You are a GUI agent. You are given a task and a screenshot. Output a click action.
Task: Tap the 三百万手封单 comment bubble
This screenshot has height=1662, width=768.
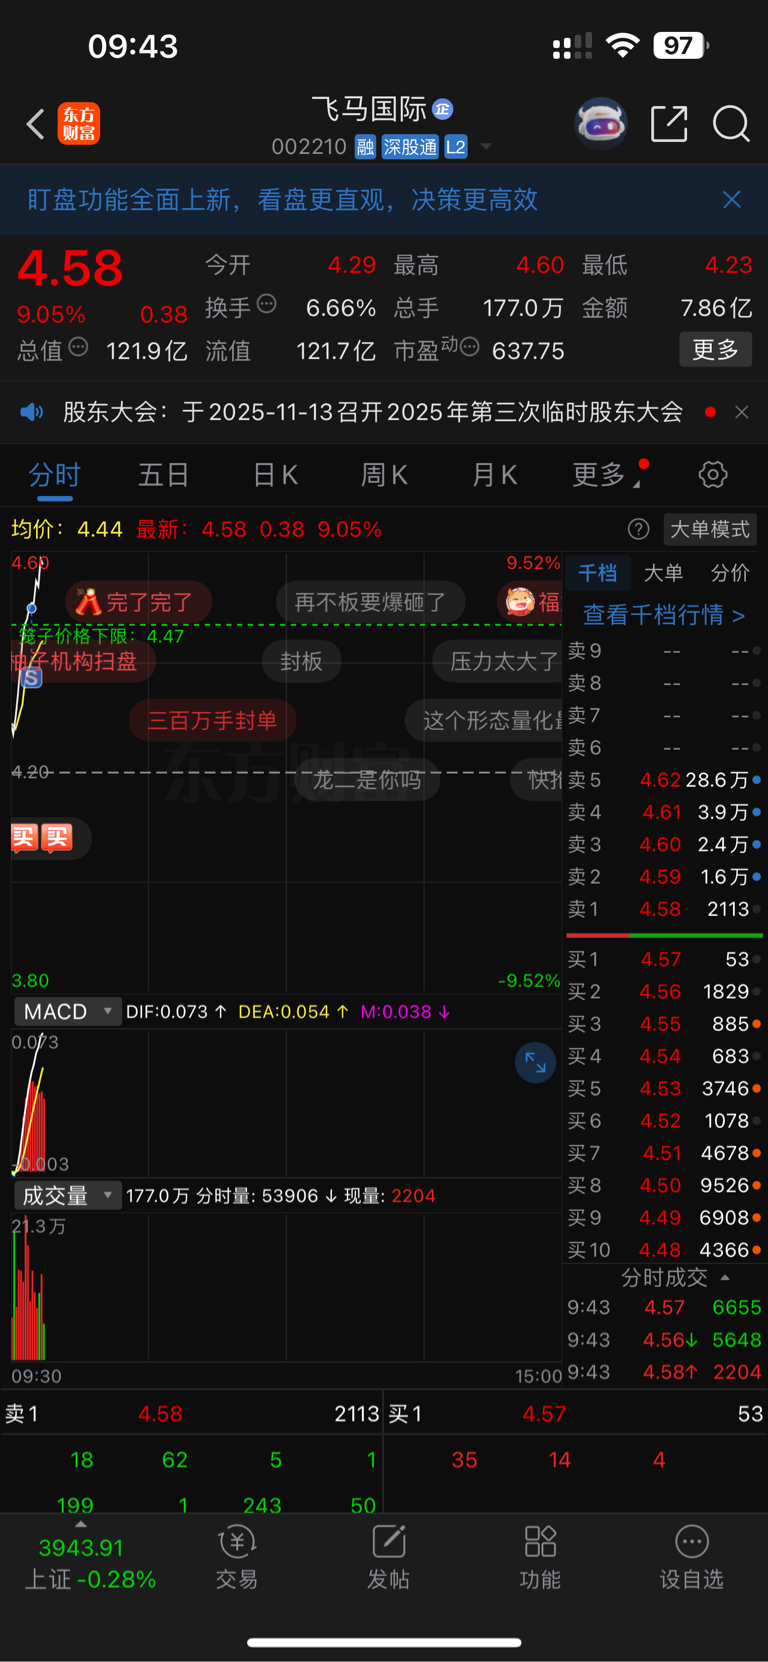(212, 720)
